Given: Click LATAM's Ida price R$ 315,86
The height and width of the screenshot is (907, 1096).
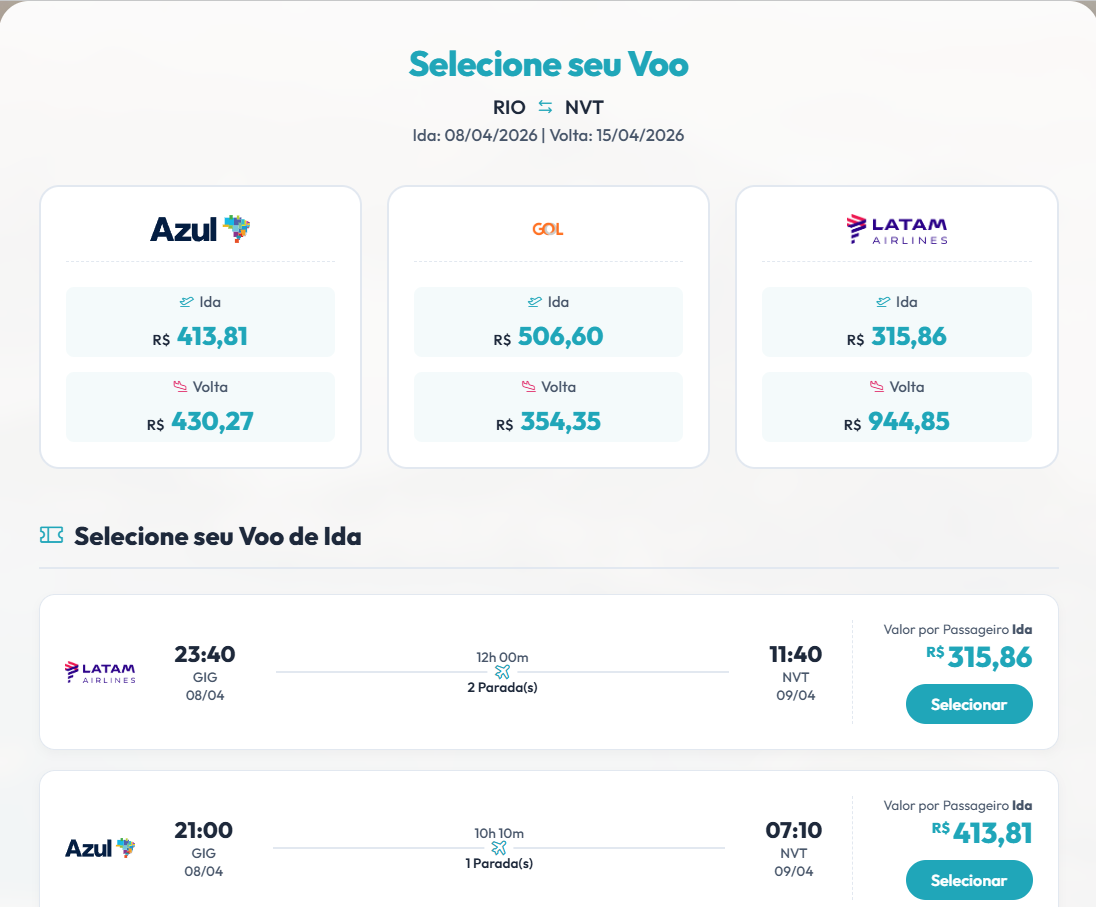Looking at the screenshot, I should click(x=896, y=336).
